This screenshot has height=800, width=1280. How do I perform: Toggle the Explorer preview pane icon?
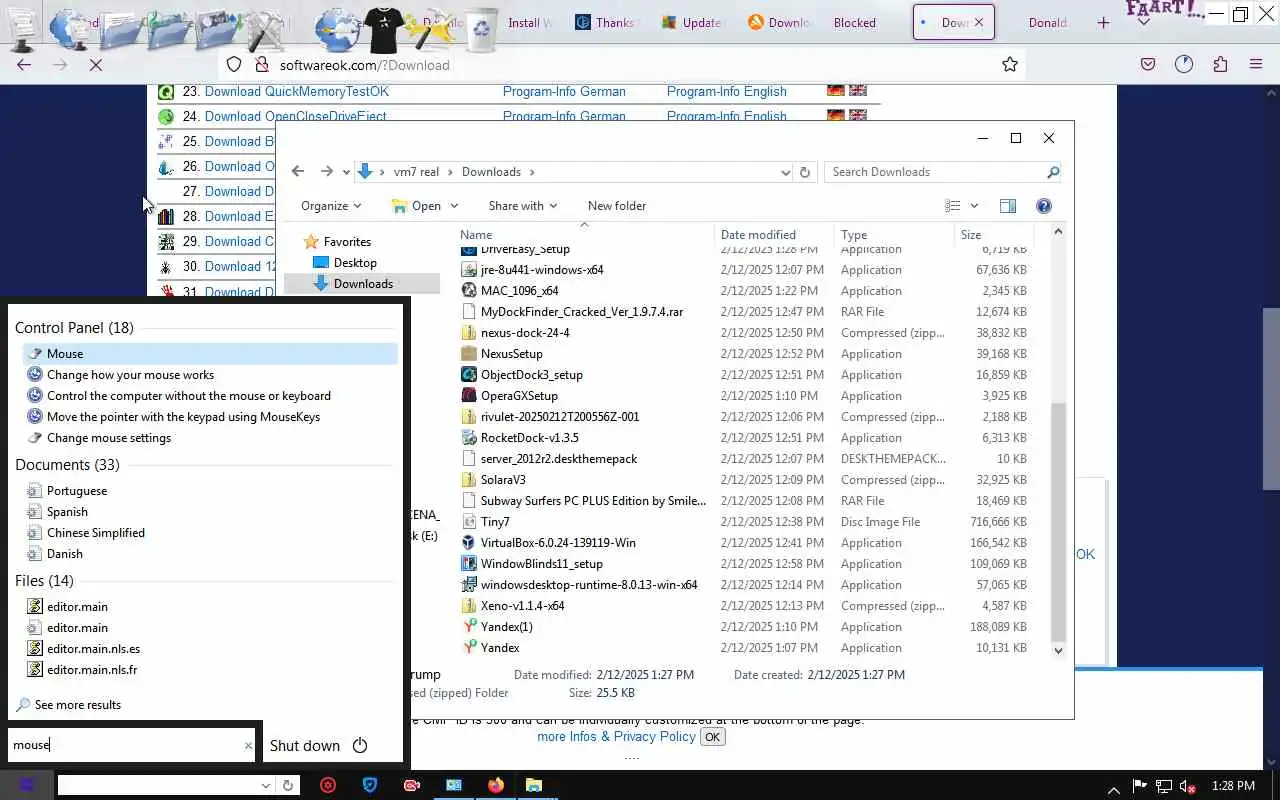click(1008, 206)
